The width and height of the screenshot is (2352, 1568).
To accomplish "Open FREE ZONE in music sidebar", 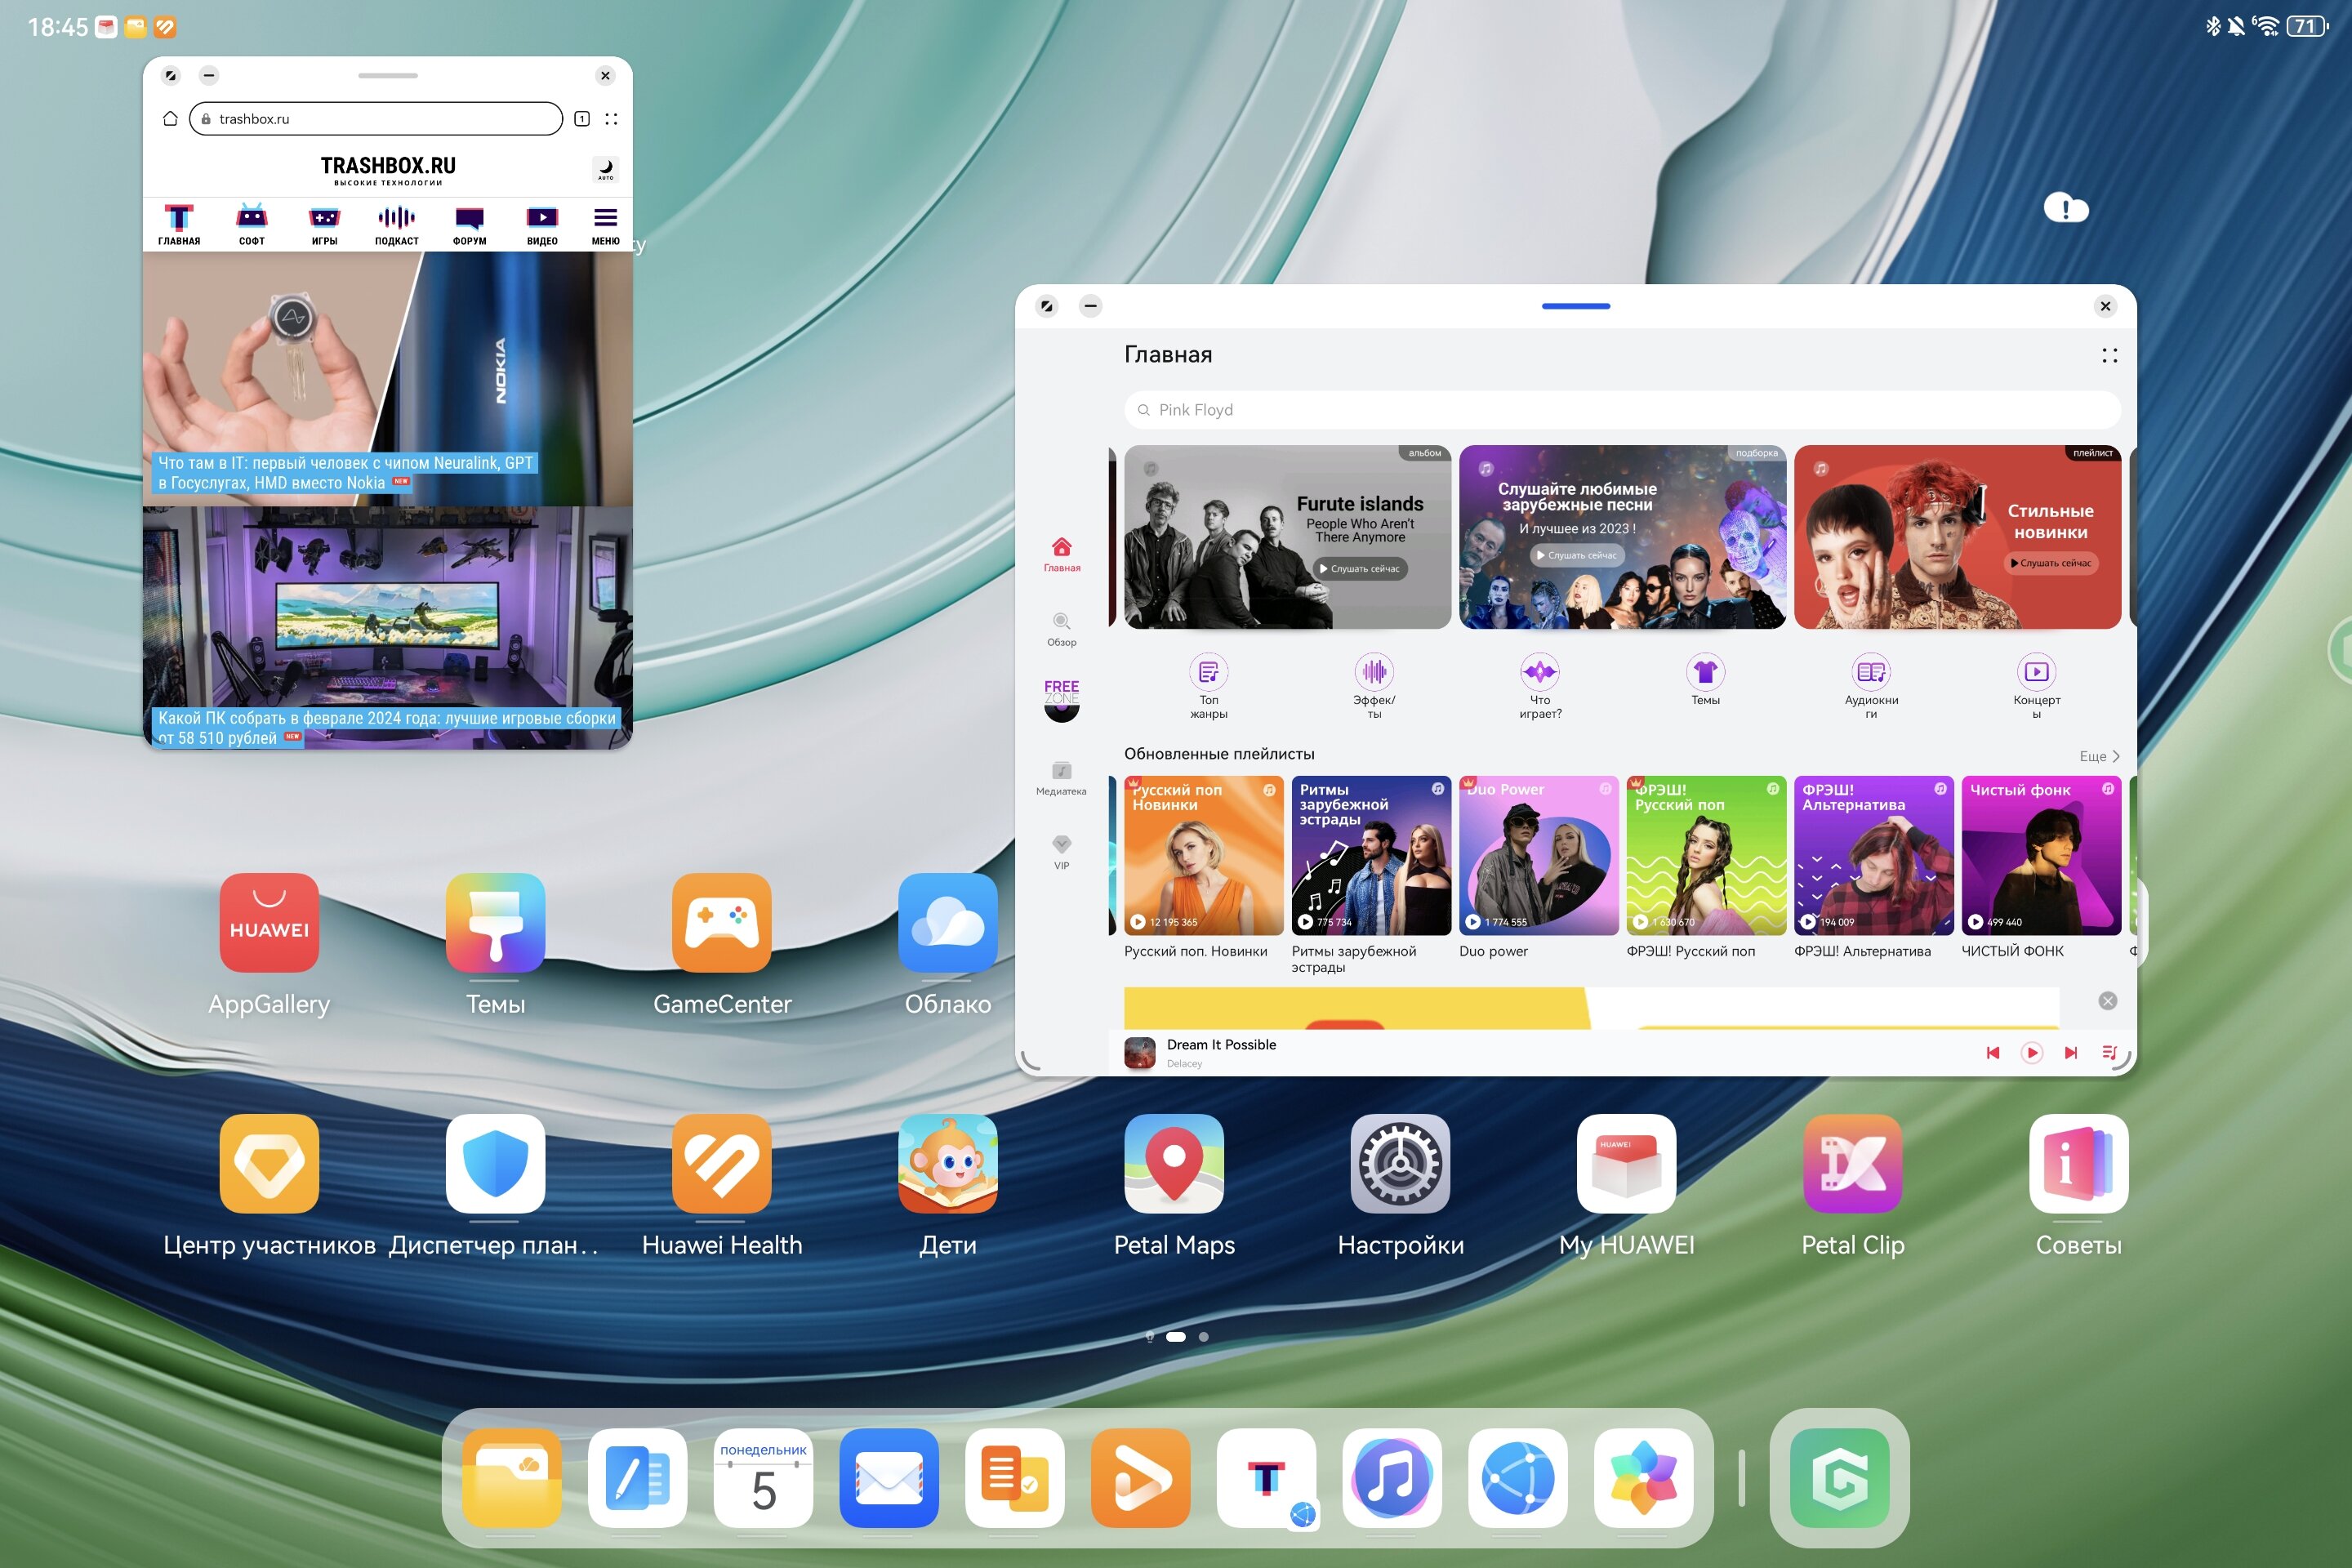I will pyautogui.click(x=1061, y=700).
